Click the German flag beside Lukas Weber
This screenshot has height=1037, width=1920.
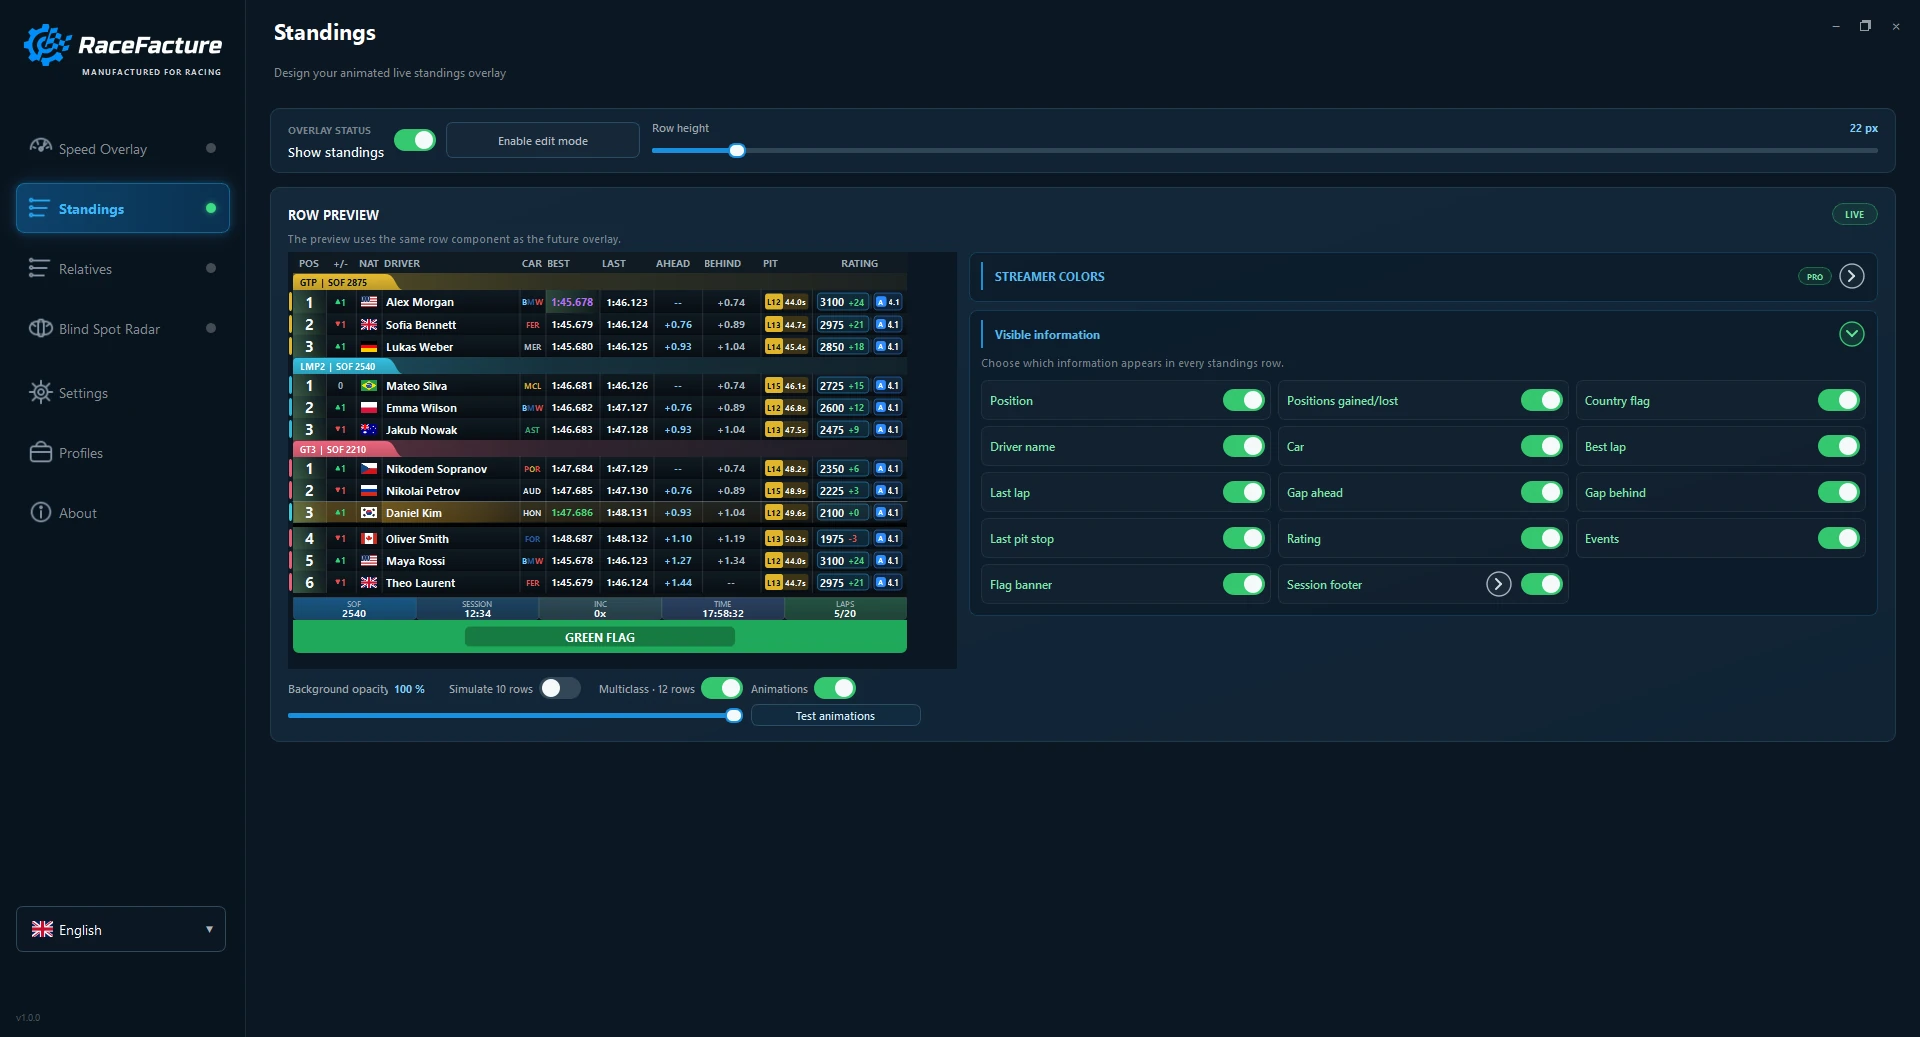click(369, 347)
